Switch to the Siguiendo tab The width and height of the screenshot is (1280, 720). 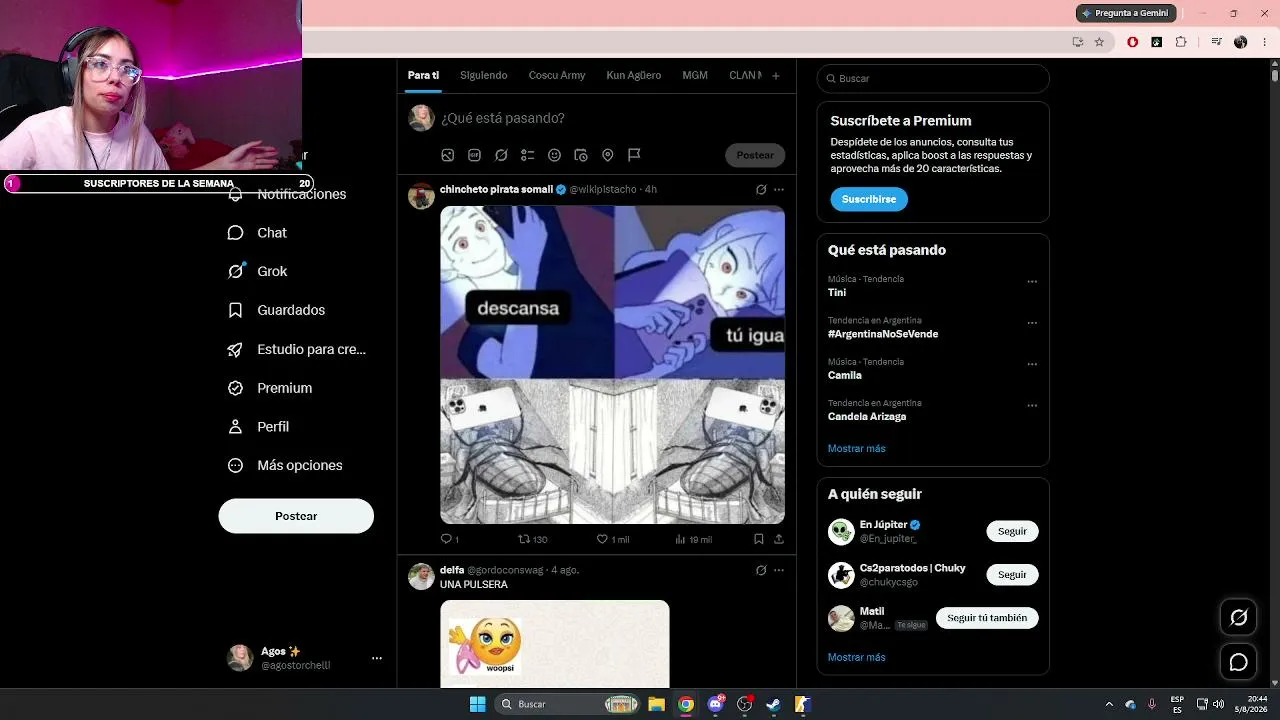[x=484, y=75]
